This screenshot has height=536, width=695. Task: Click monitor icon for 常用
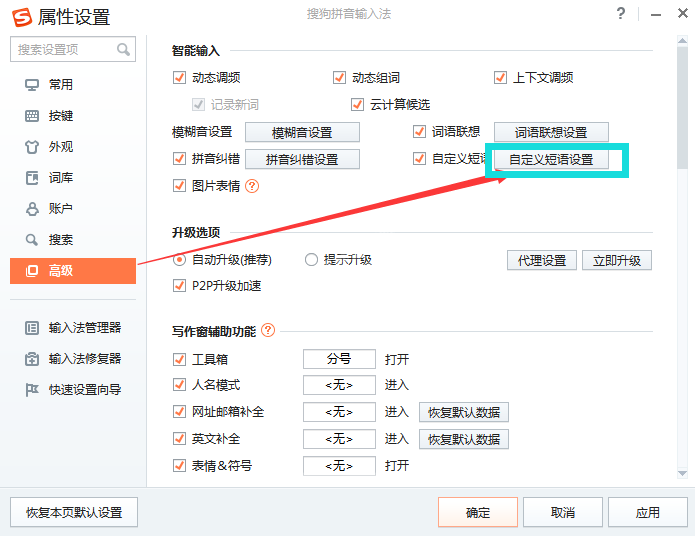pyautogui.click(x=32, y=85)
